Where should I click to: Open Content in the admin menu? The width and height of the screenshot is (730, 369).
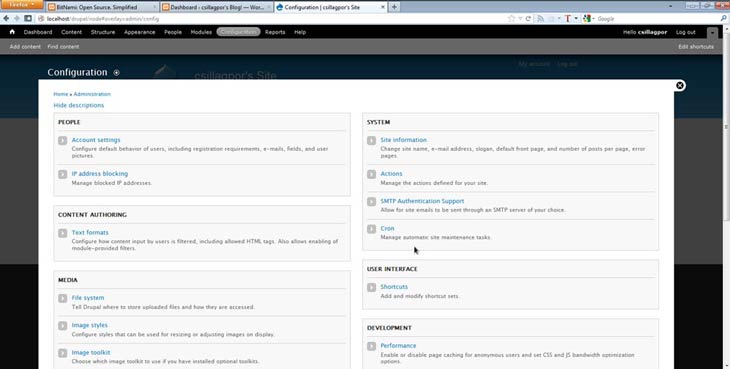click(x=71, y=32)
